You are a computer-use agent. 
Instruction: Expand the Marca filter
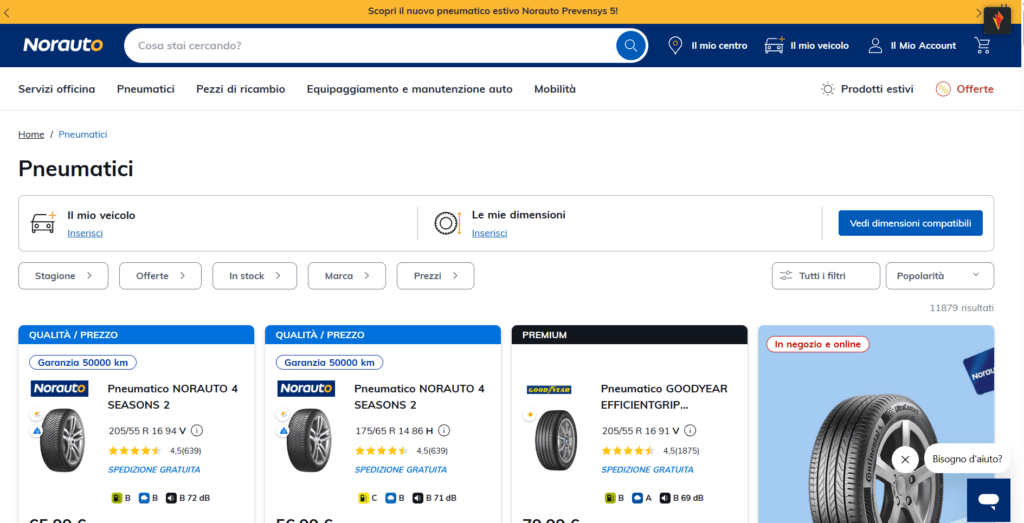[x=347, y=276]
